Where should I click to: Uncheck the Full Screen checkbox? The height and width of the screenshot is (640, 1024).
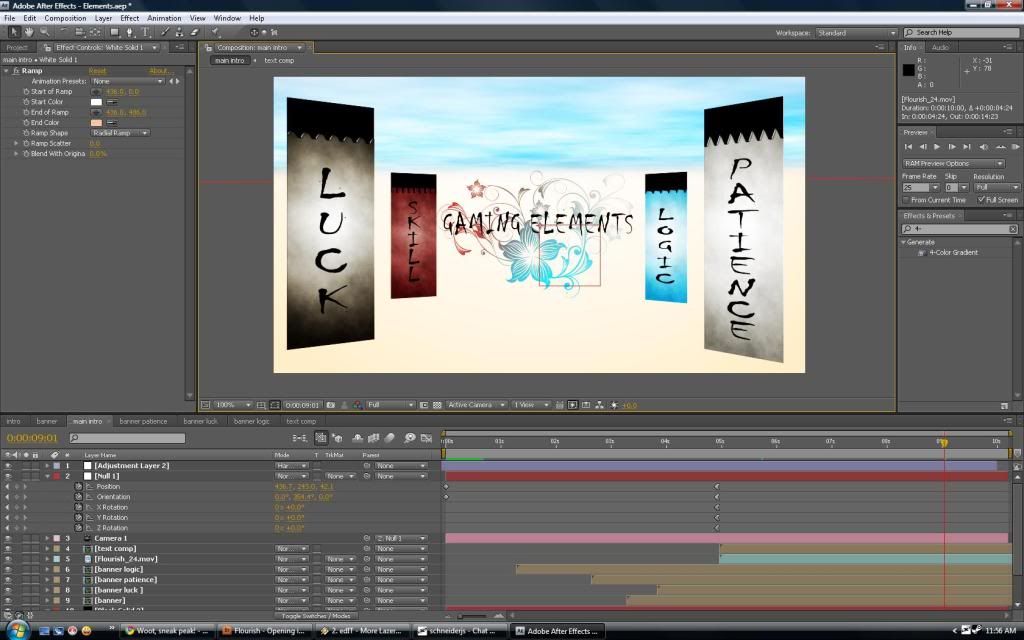981,200
